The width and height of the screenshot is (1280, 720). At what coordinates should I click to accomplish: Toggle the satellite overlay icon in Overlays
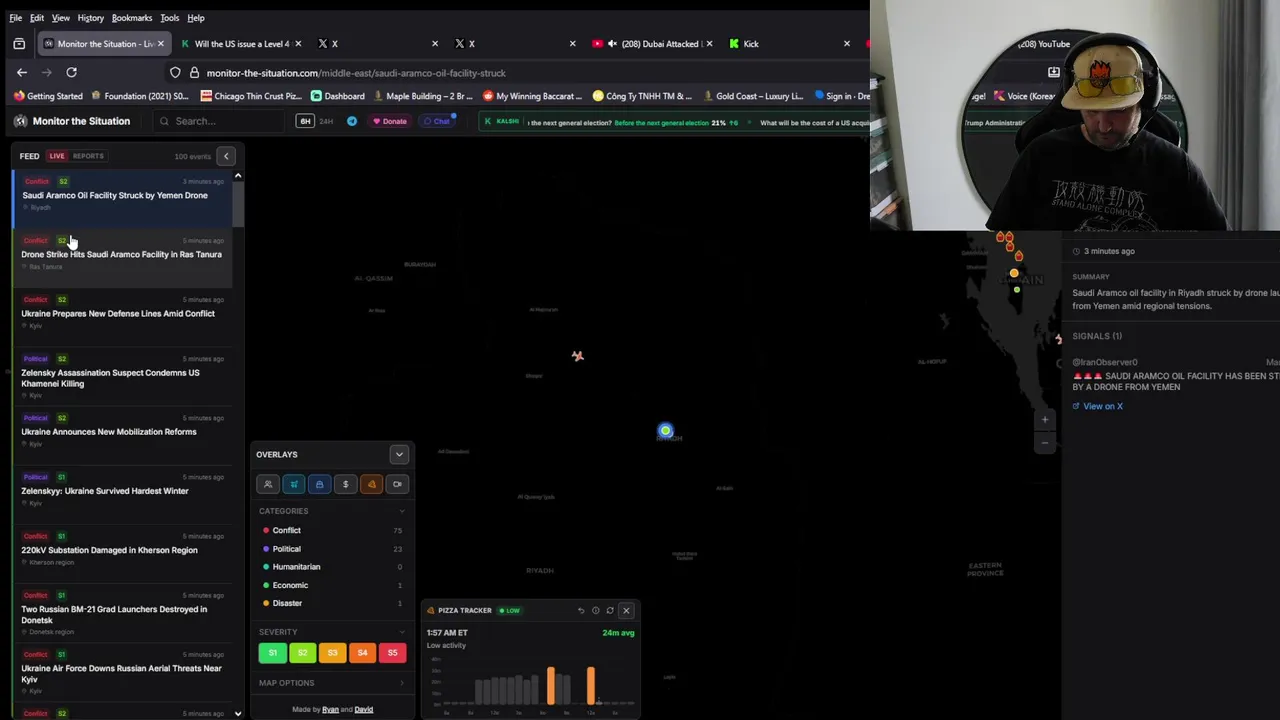(x=294, y=484)
